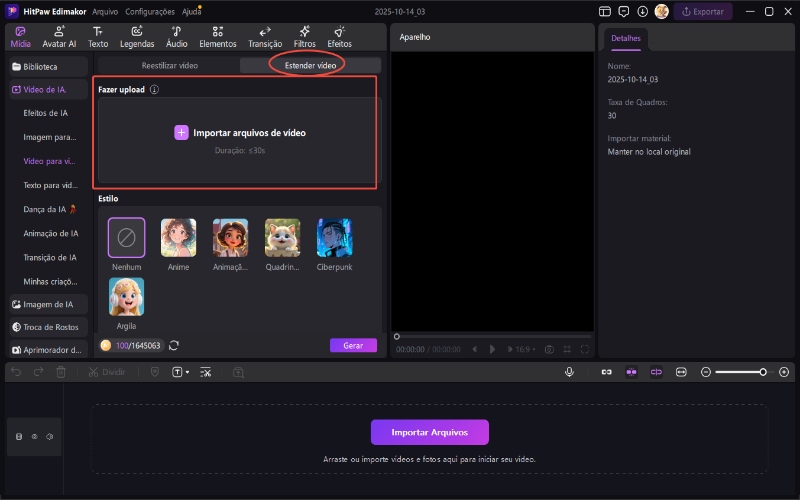The image size is (800, 500).
Task: Select the Quadrin... style thumbnail
Action: tap(283, 238)
